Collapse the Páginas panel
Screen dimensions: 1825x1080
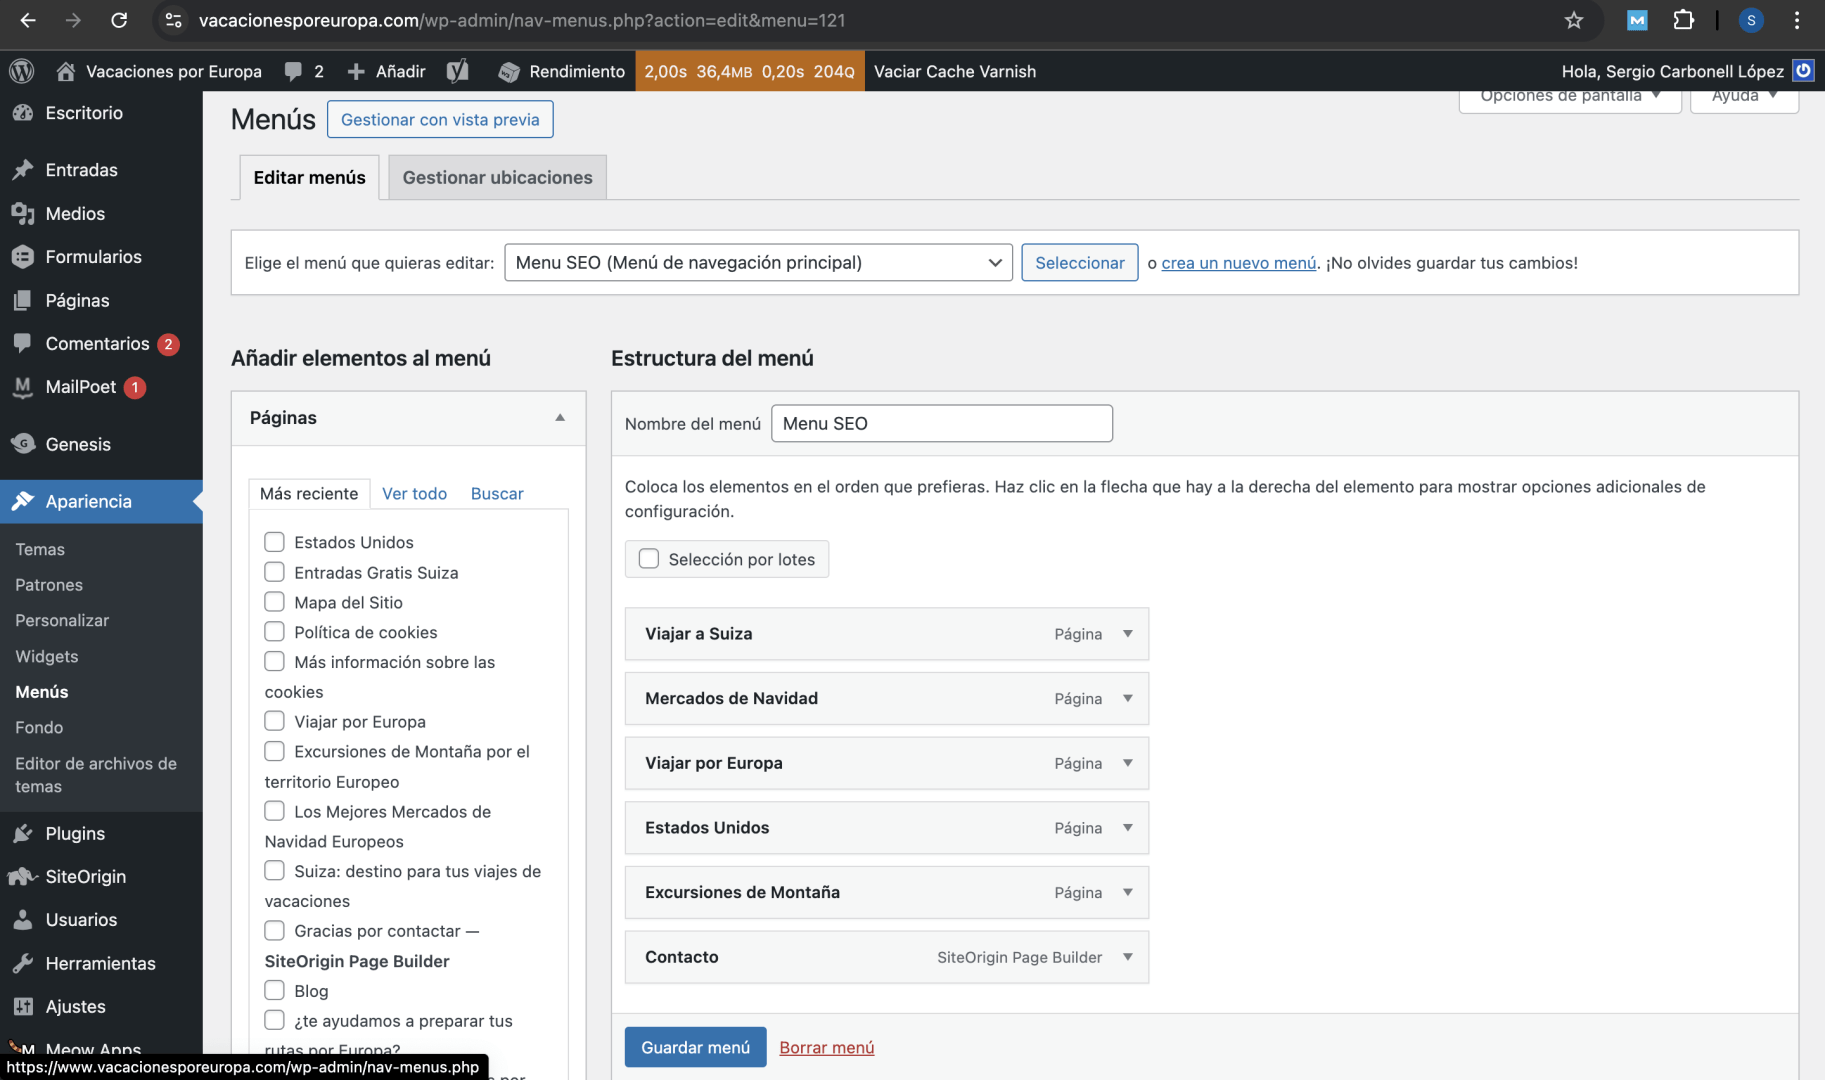click(560, 418)
